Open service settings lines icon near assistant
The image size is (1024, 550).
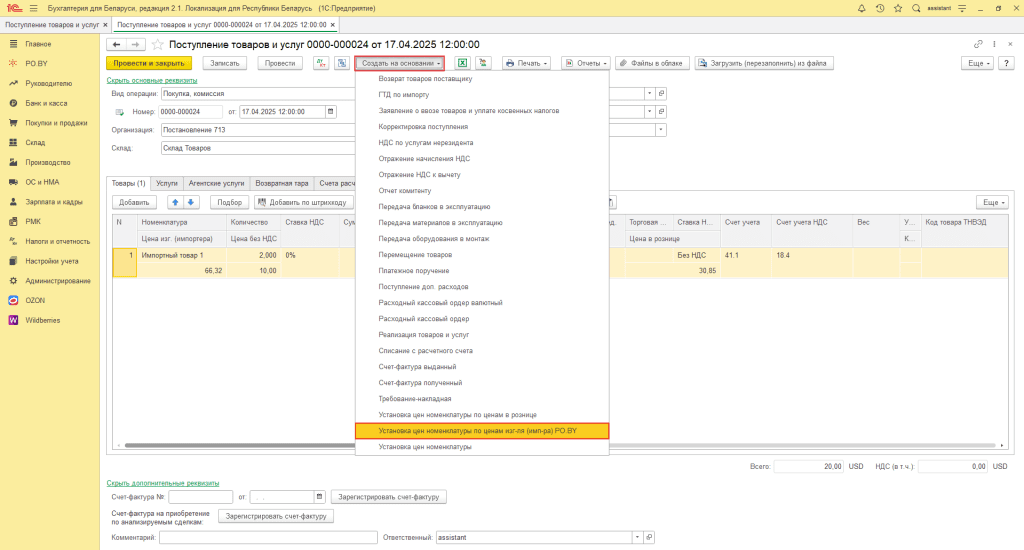pyautogui.click(x=962, y=8)
